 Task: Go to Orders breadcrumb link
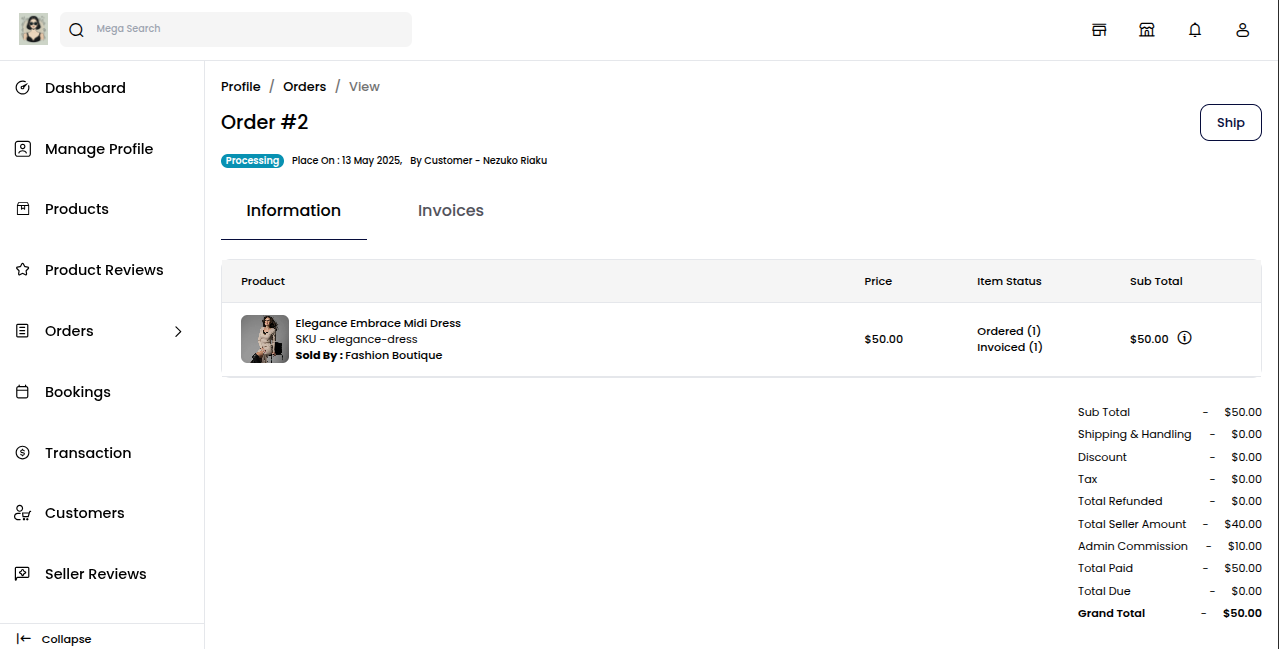(x=304, y=87)
